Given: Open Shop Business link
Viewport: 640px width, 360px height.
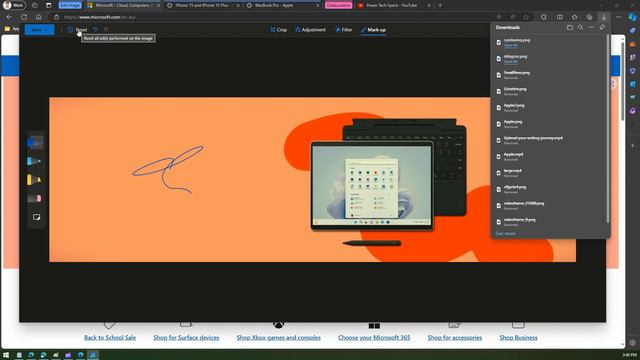Looking at the screenshot, I should pos(518,338).
